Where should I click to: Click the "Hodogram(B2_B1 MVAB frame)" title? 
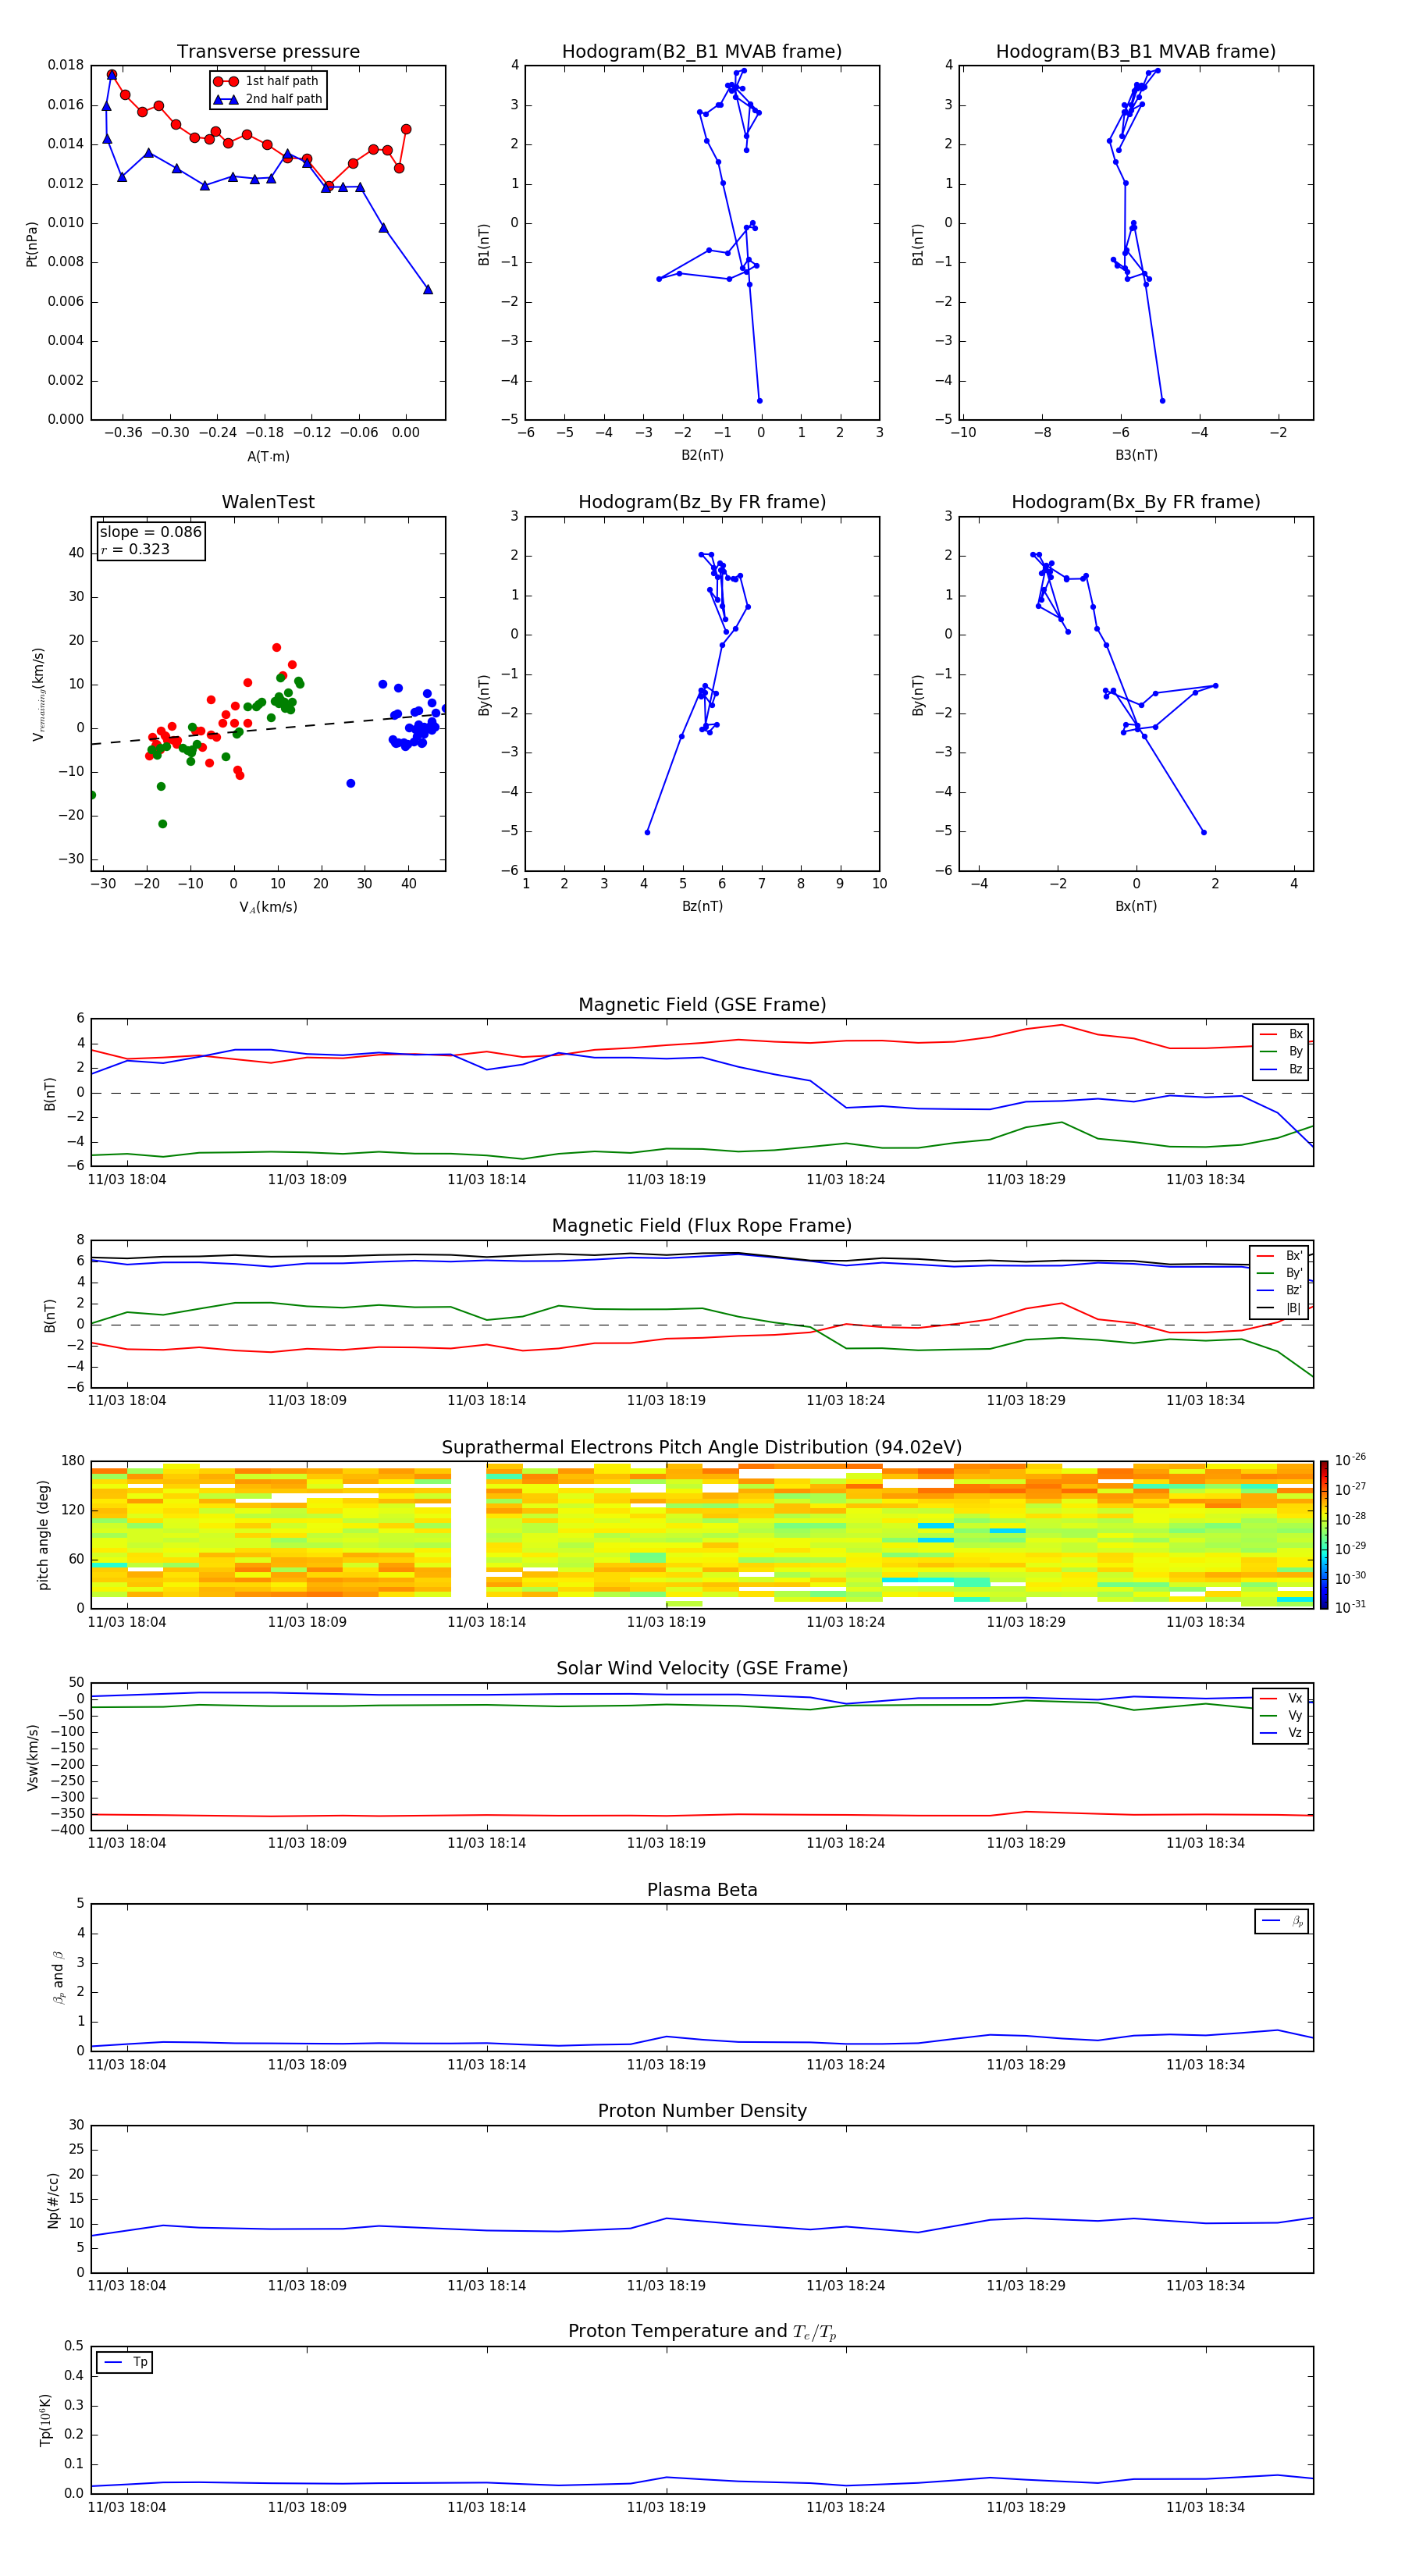(702, 52)
